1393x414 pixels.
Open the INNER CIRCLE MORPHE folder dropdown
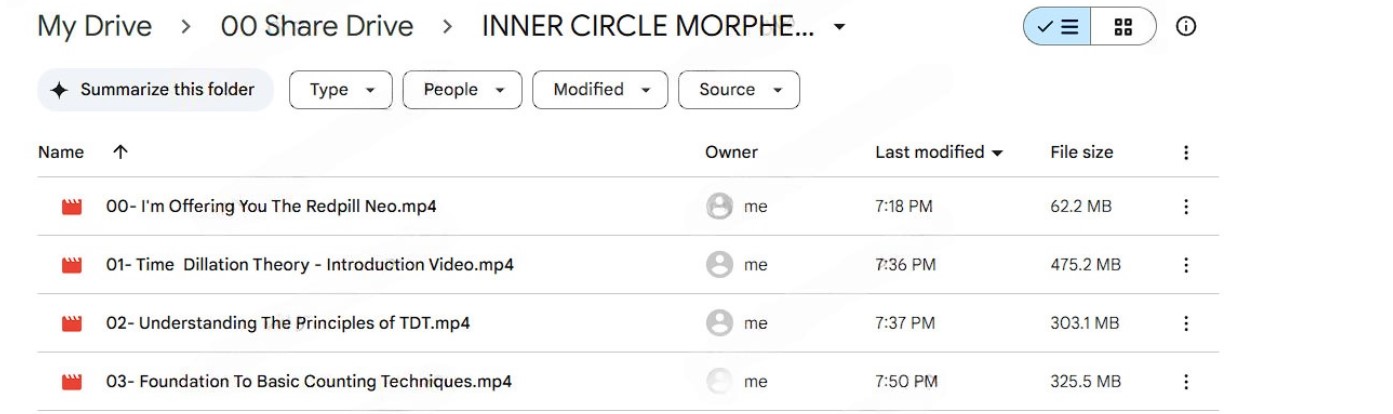pos(839,27)
